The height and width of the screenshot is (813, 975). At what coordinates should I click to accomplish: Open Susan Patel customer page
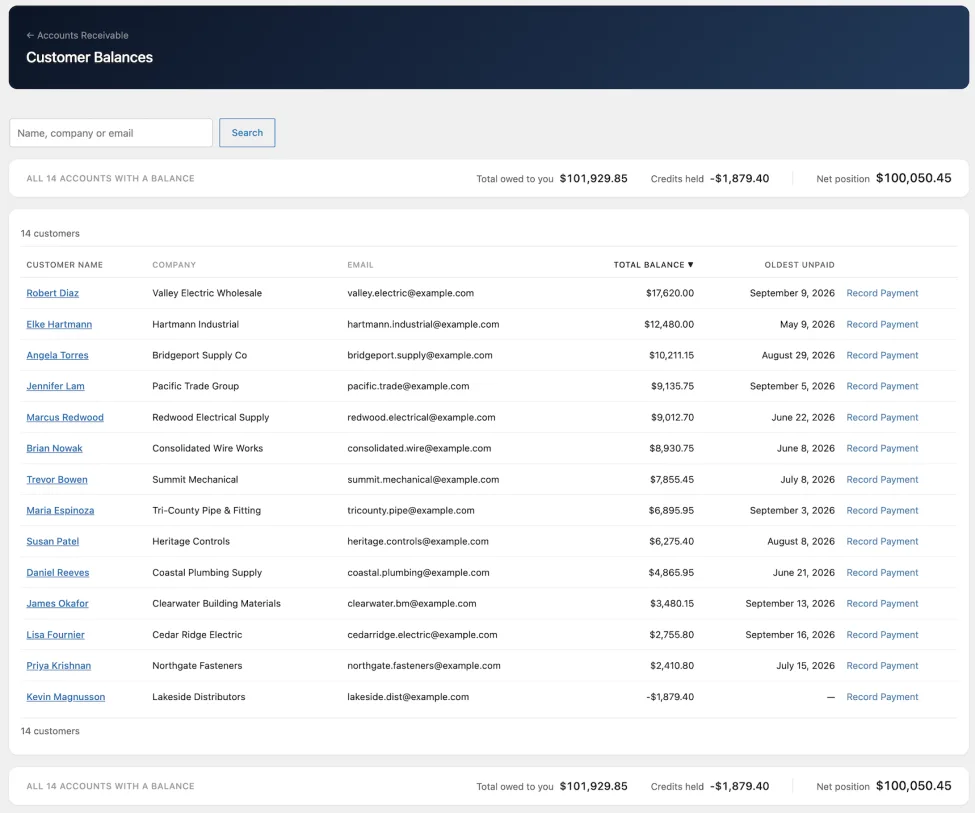tap(52, 542)
